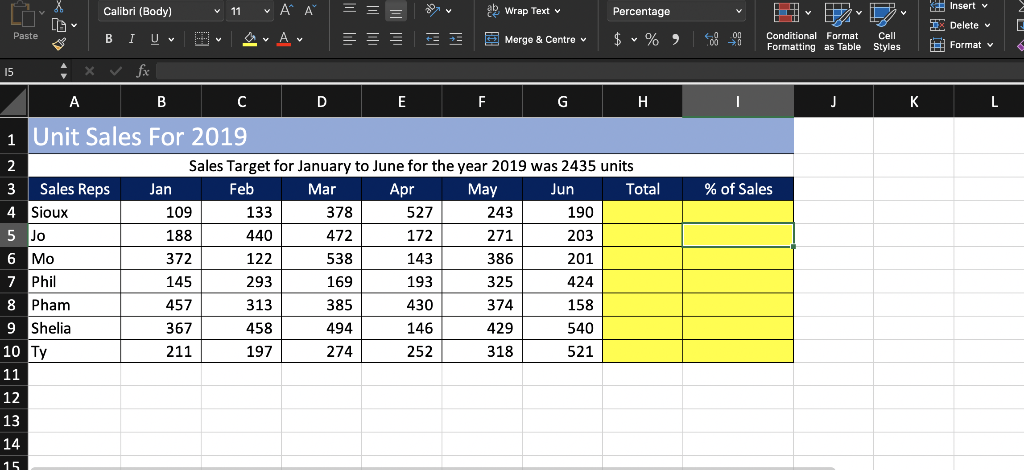Select the '% of Sales' header cell
Image resolution: width=1024 pixels, height=470 pixels.
738,189
